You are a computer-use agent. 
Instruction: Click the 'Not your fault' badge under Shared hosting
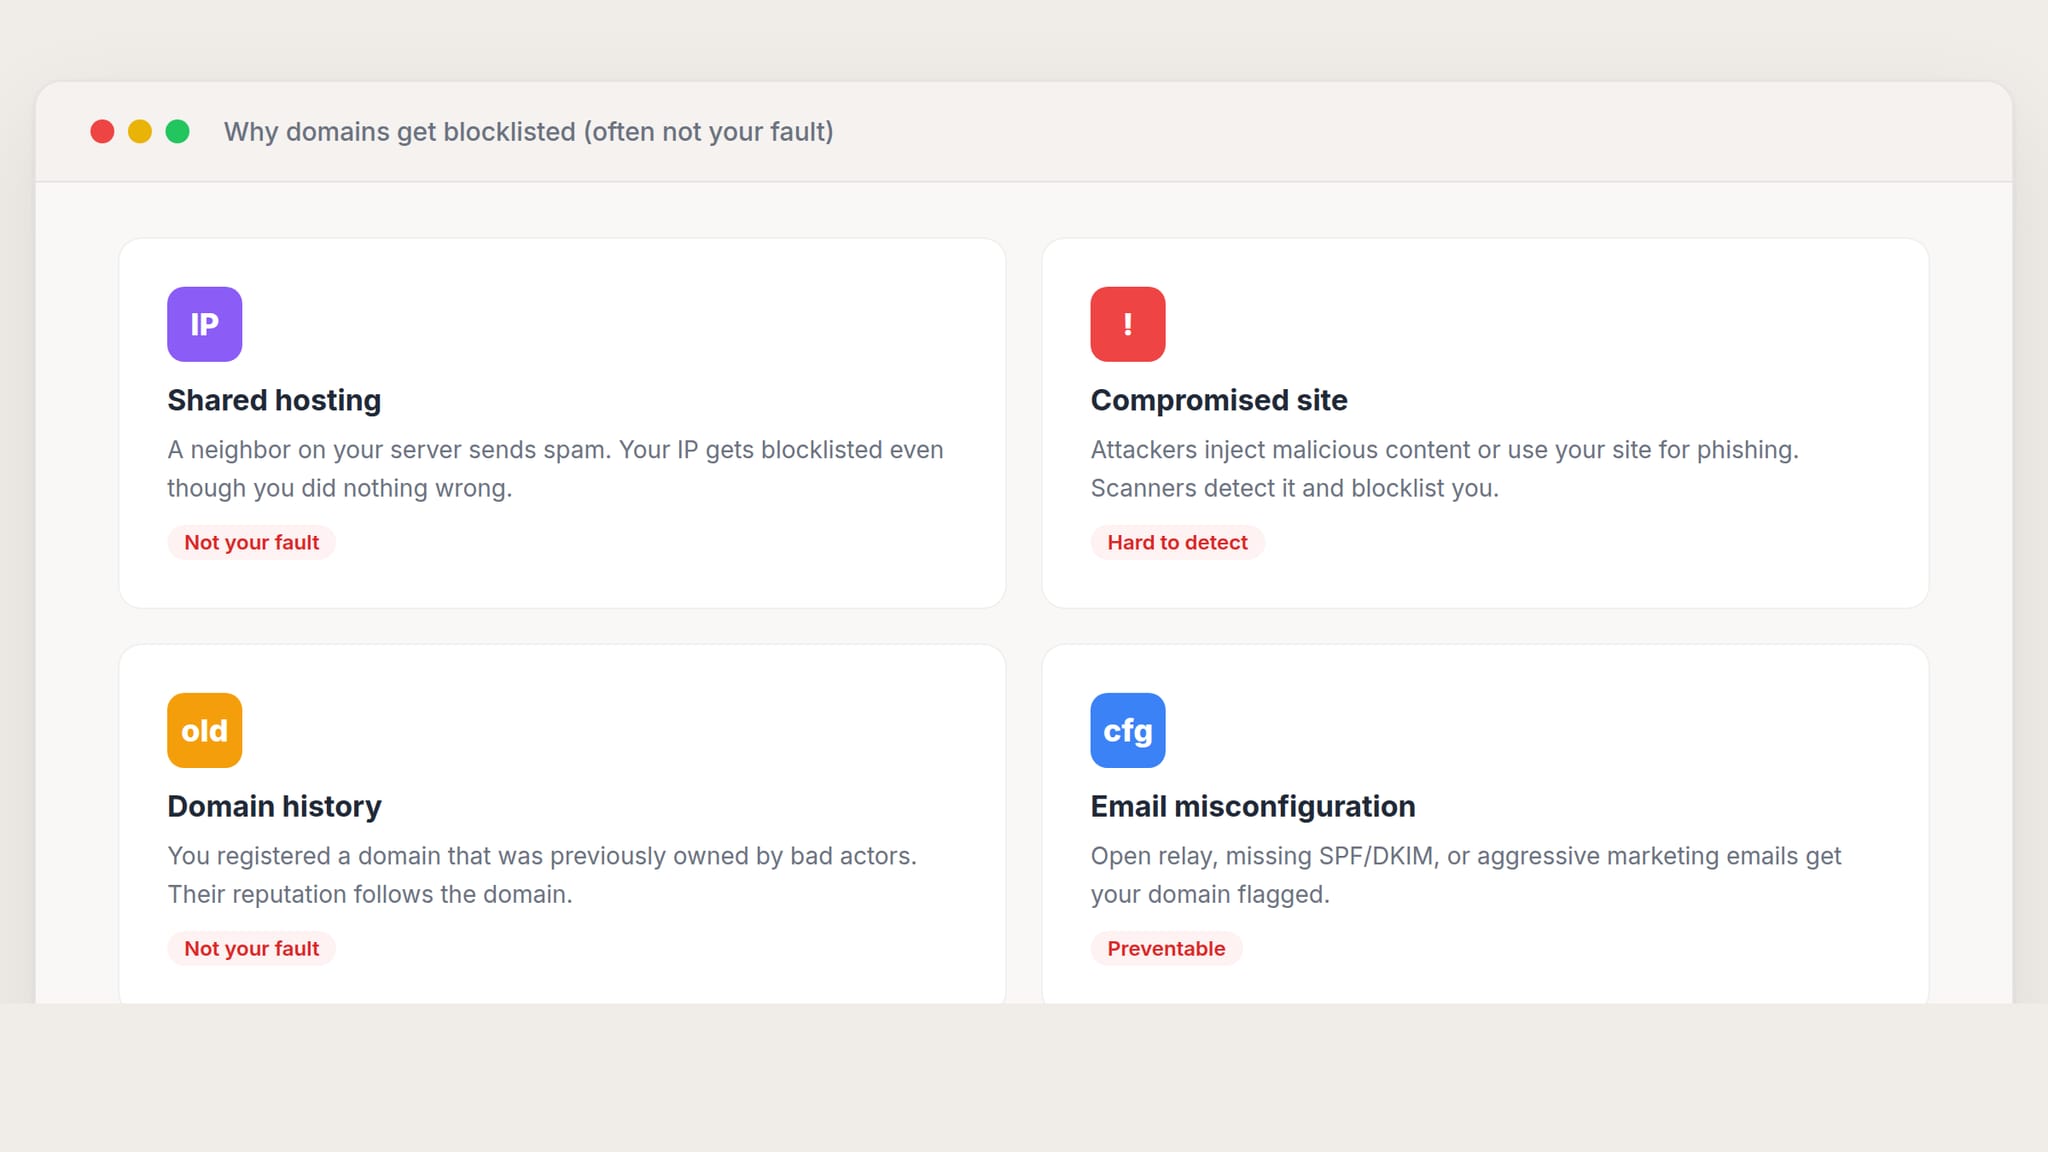coord(251,542)
